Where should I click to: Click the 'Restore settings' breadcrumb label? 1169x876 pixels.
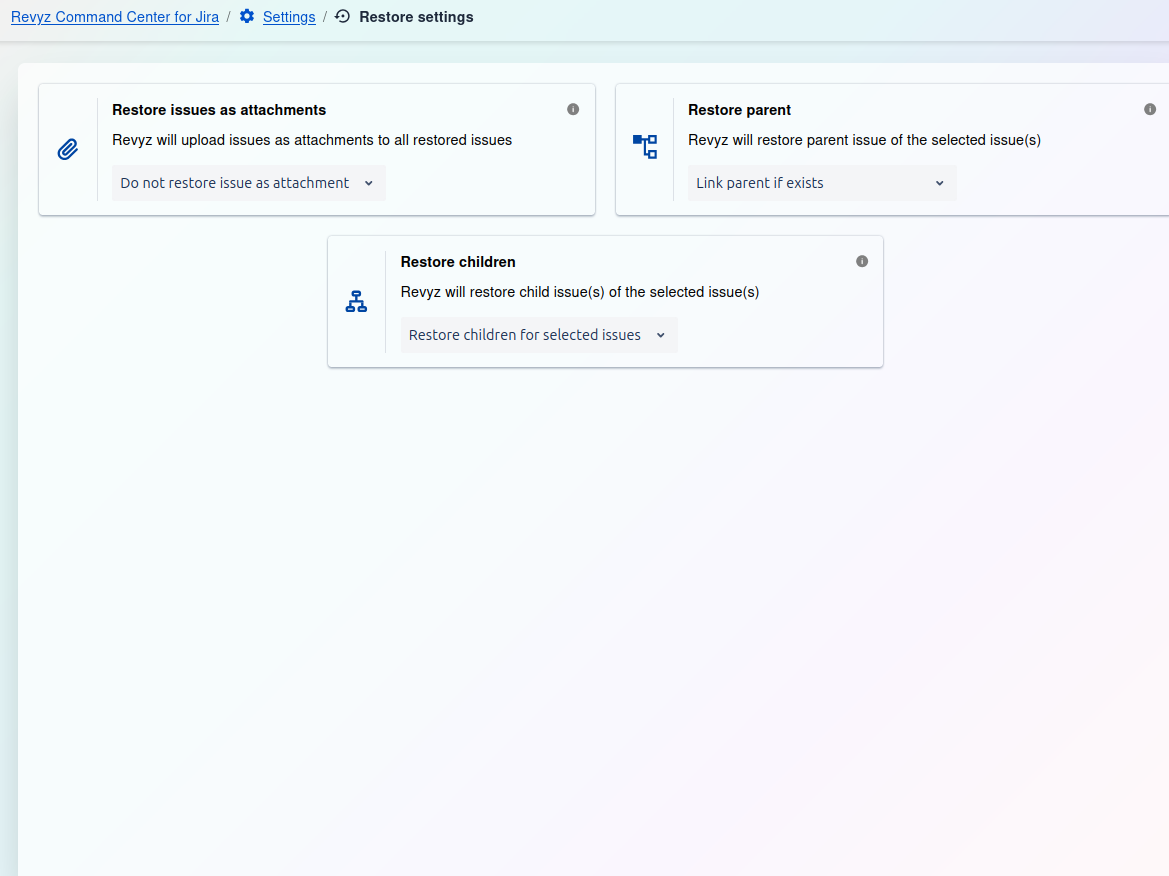(x=416, y=17)
